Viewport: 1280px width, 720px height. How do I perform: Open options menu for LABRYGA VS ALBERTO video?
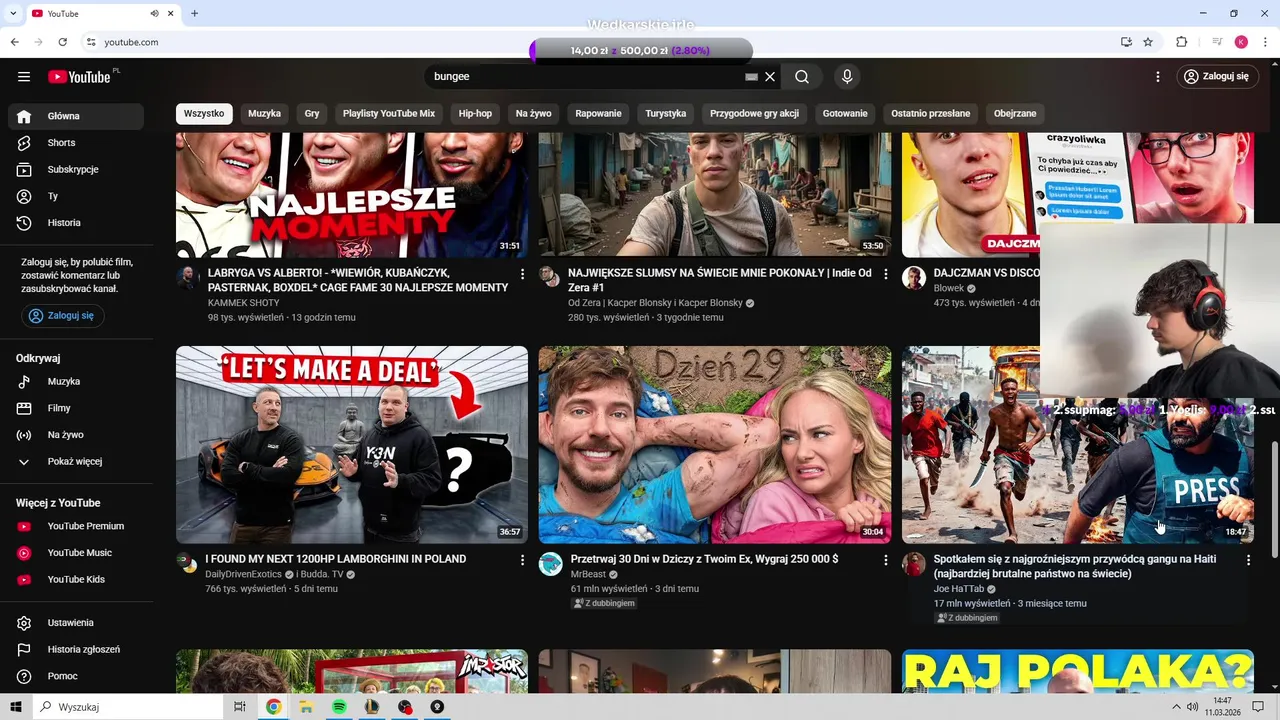click(522, 274)
